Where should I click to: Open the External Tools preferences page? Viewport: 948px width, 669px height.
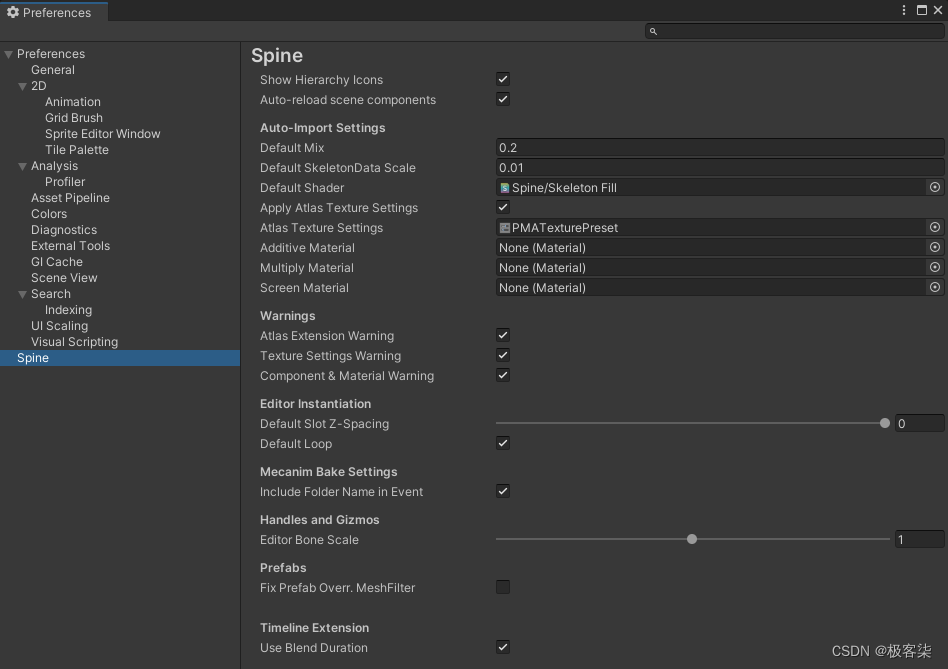(x=70, y=246)
